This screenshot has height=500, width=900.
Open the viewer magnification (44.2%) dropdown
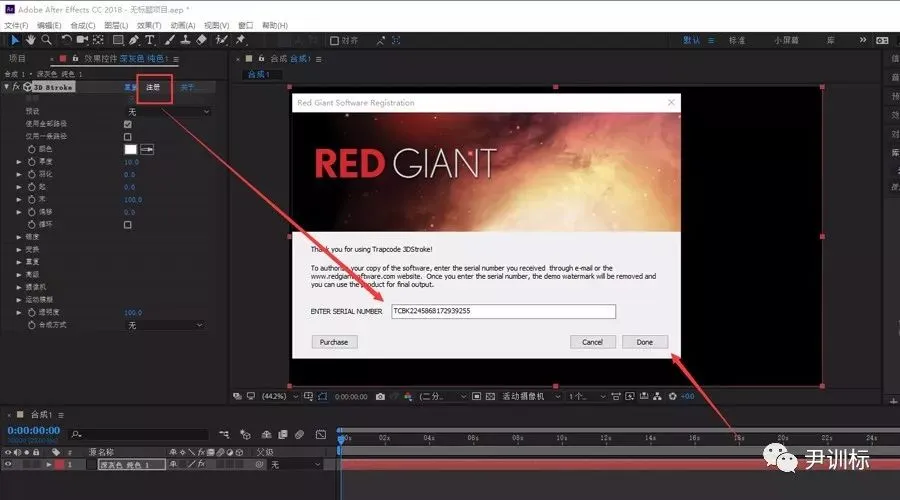click(x=280, y=397)
